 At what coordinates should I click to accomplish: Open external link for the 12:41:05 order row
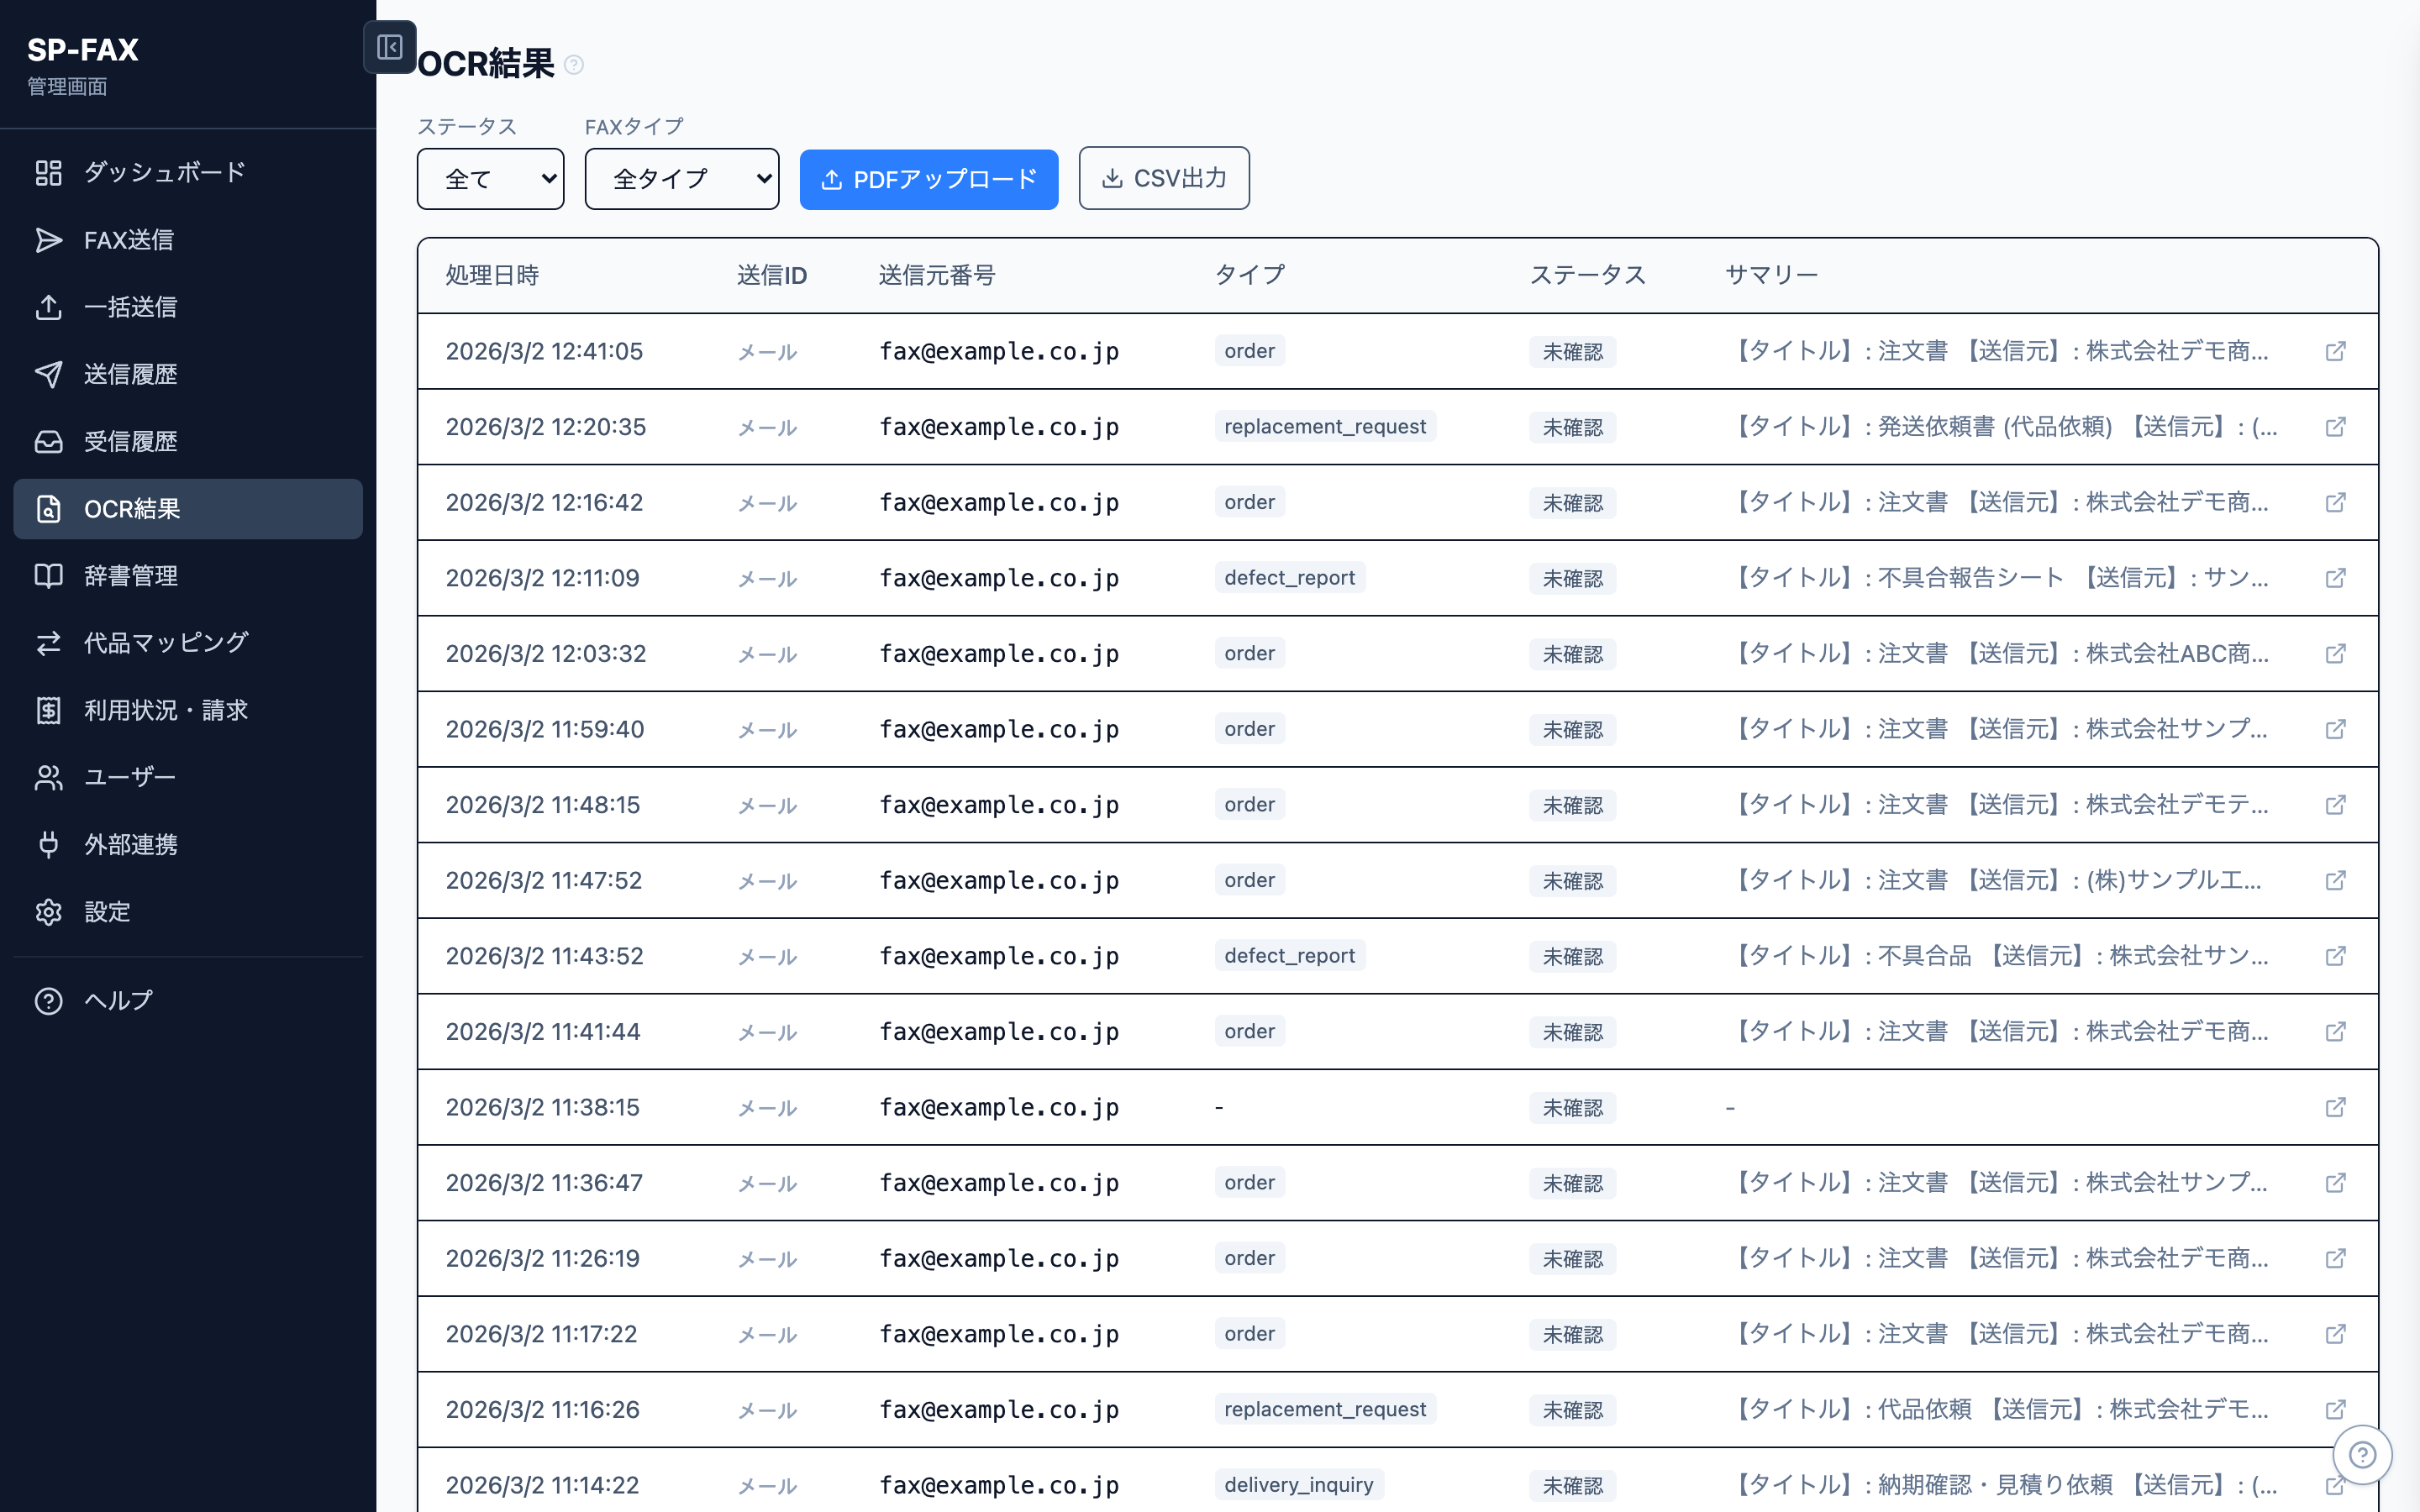pyautogui.click(x=2337, y=351)
